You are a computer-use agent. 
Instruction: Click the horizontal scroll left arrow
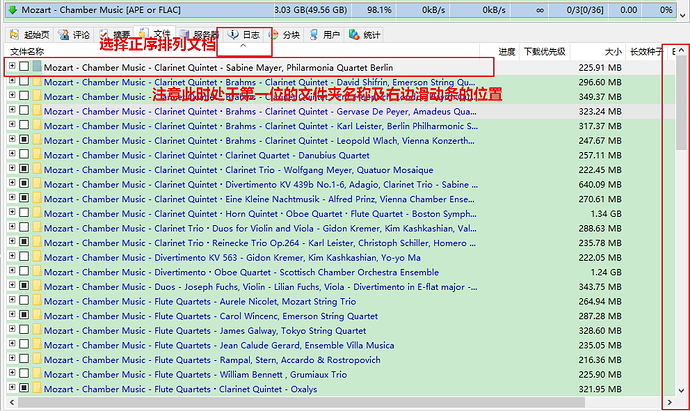pos(11,402)
